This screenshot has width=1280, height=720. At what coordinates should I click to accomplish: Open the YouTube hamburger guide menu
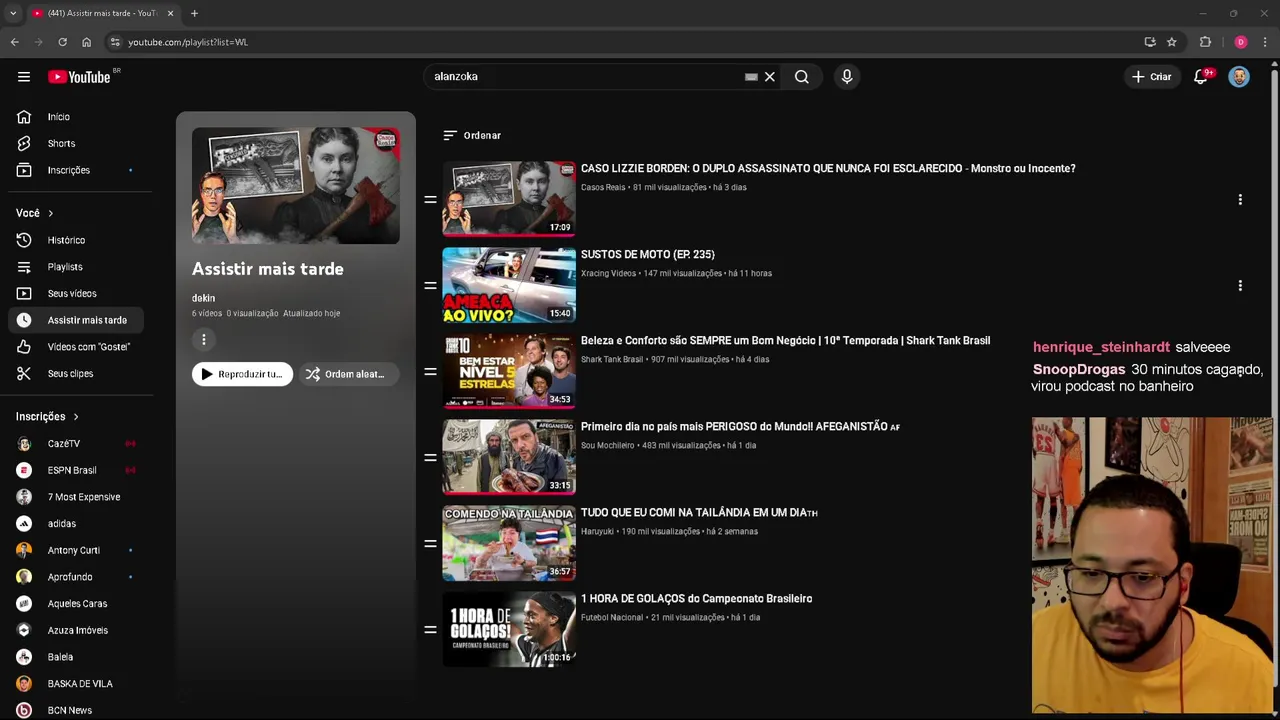(x=24, y=77)
